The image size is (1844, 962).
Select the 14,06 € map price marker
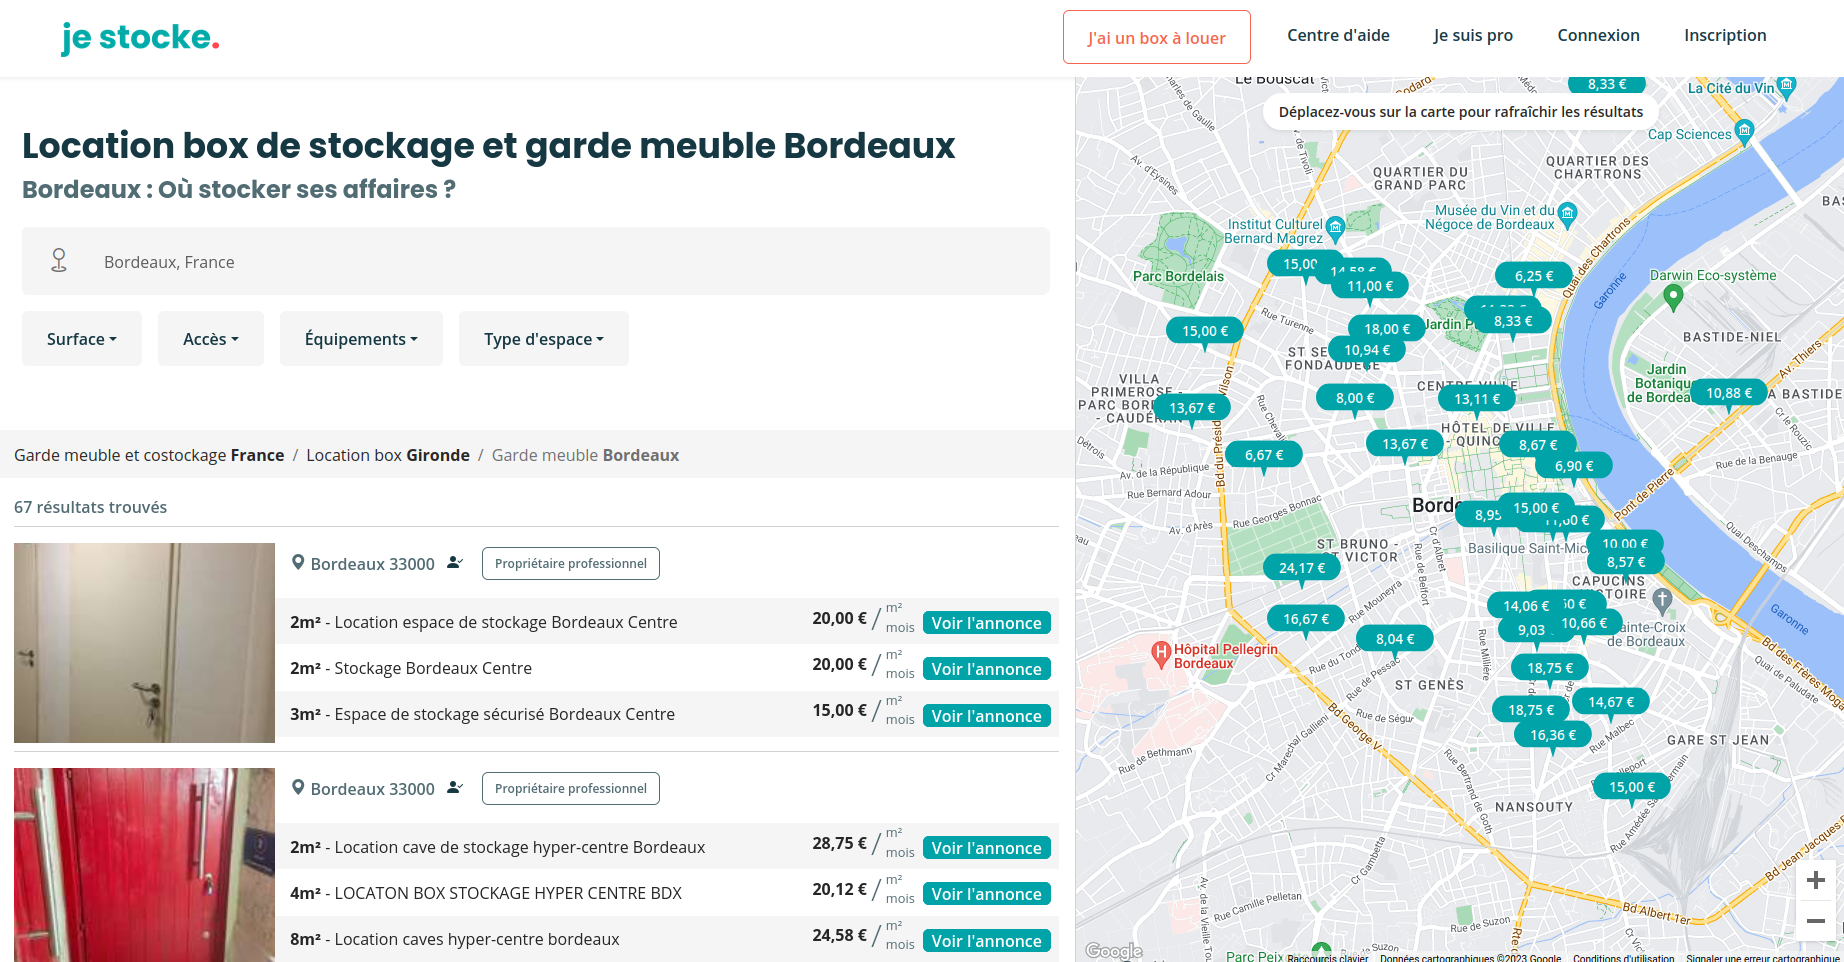(1526, 606)
